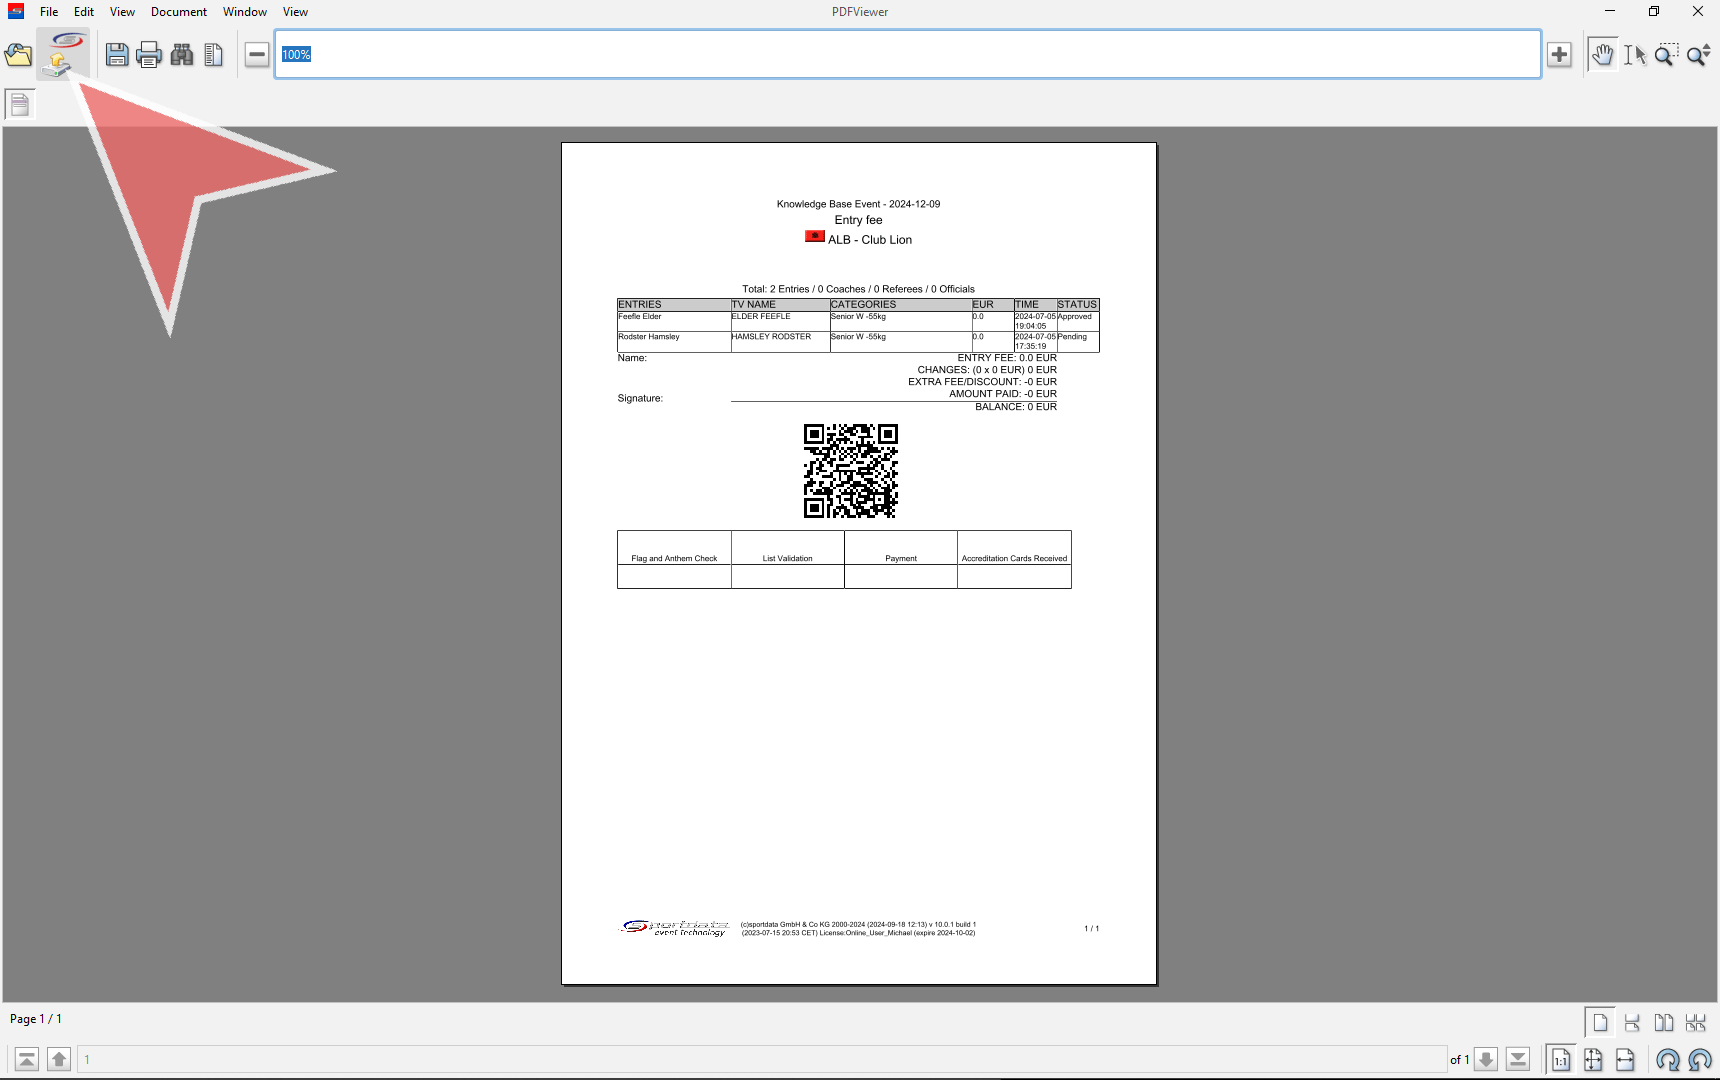Click the zoom in plus button
This screenshot has height=1080, width=1720.
[x=1559, y=55]
